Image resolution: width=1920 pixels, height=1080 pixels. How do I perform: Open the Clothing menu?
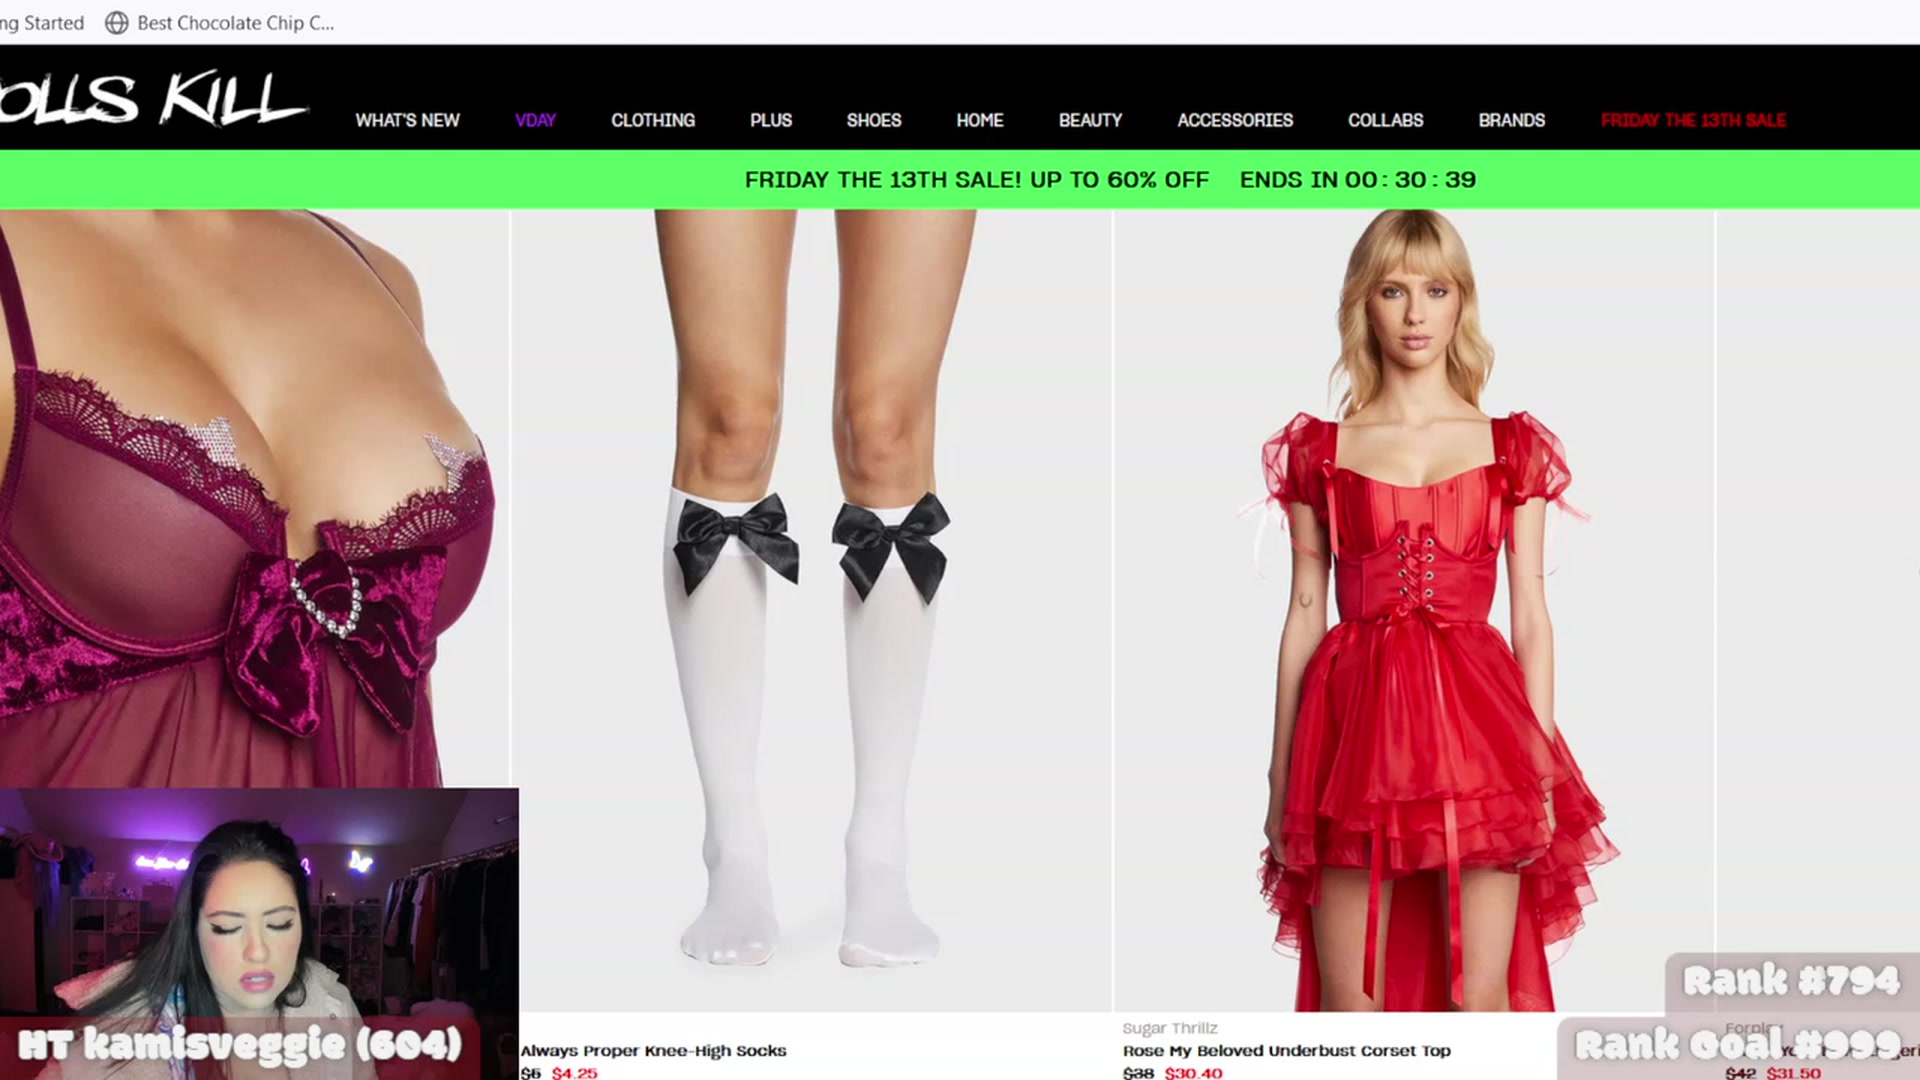[653, 120]
